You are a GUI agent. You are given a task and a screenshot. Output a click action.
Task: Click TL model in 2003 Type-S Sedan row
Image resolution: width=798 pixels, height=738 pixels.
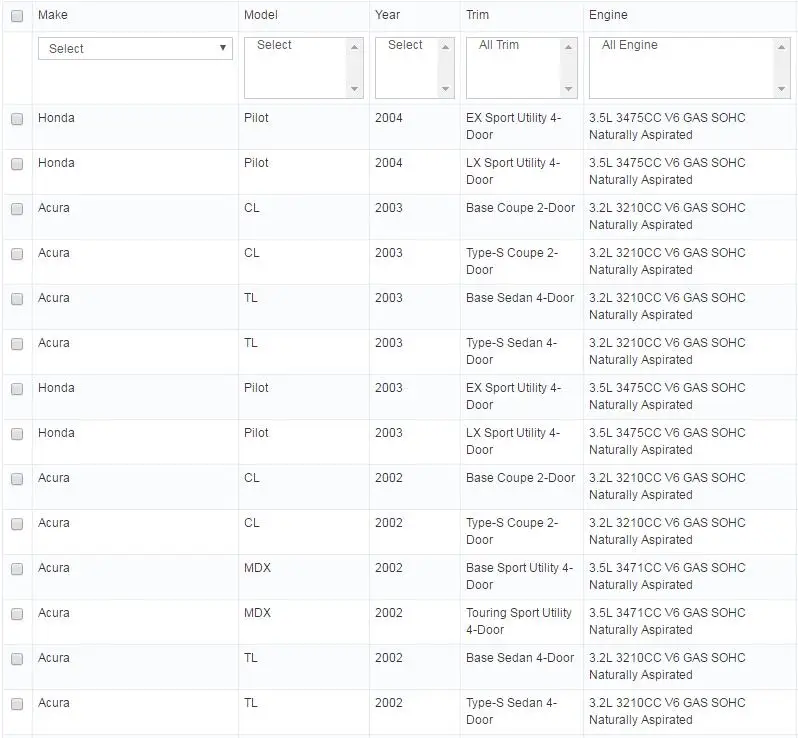tap(251, 343)
